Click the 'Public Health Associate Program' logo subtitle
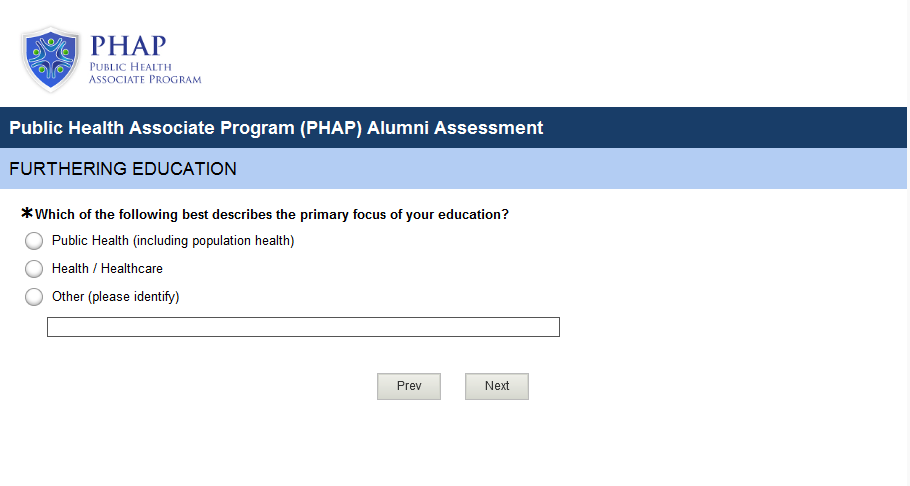 (x=145, y=73)
